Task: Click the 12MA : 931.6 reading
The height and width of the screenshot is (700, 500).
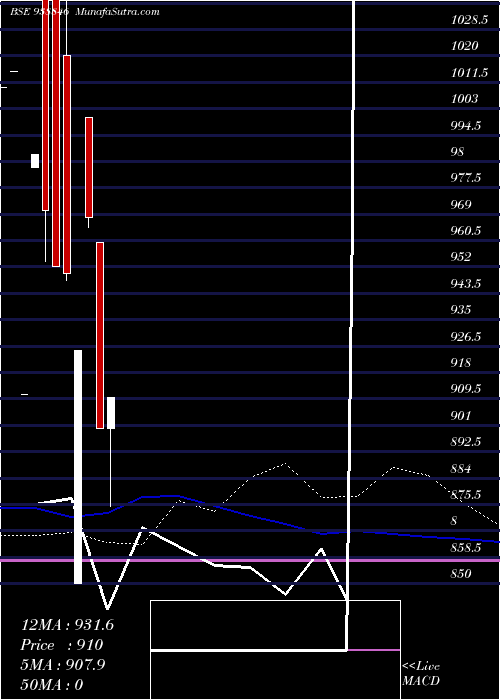Action: point(67,625)
